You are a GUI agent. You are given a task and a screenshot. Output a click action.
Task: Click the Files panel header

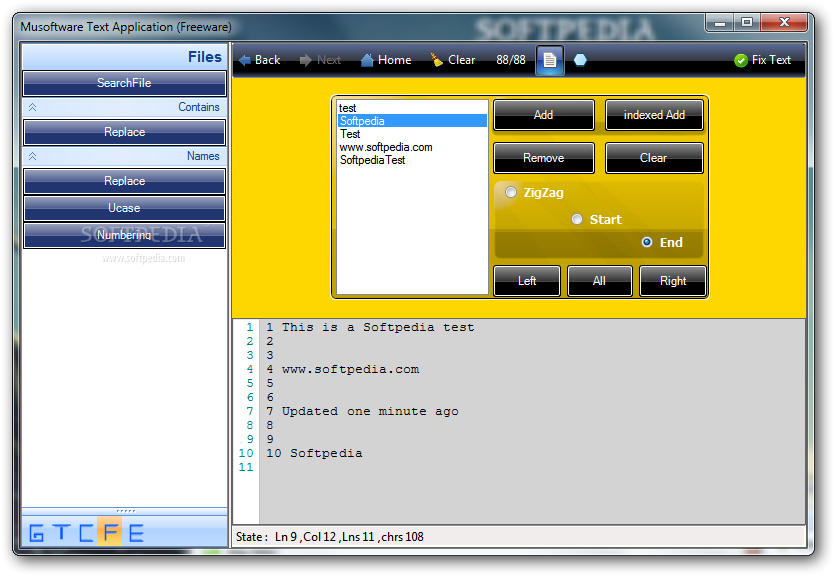tap(124, 57)
